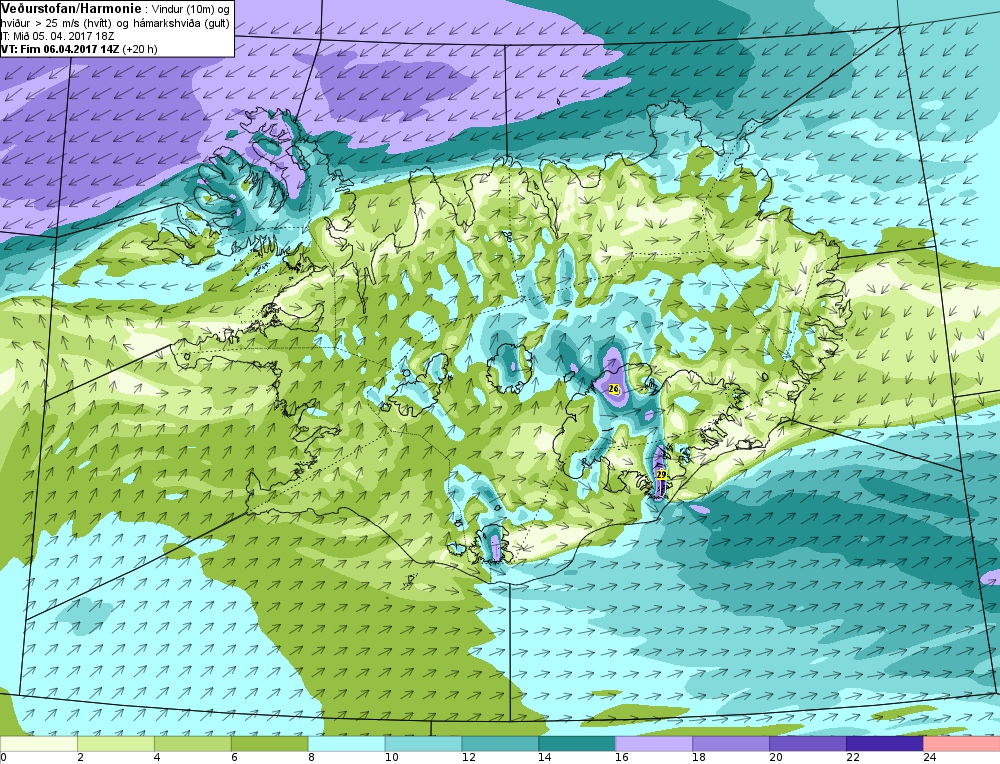Screen dimensions: 1000x764
Task: Click the dark teal 14–16 m/s legend swatch
Action: click(x=577, y=744)
